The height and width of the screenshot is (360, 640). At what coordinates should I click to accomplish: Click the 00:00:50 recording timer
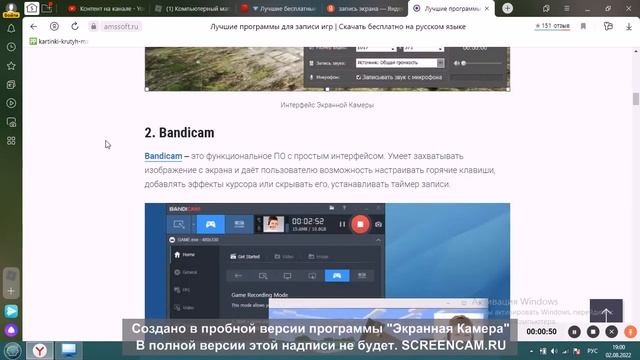pyautogui.click(x=541, y=332)
